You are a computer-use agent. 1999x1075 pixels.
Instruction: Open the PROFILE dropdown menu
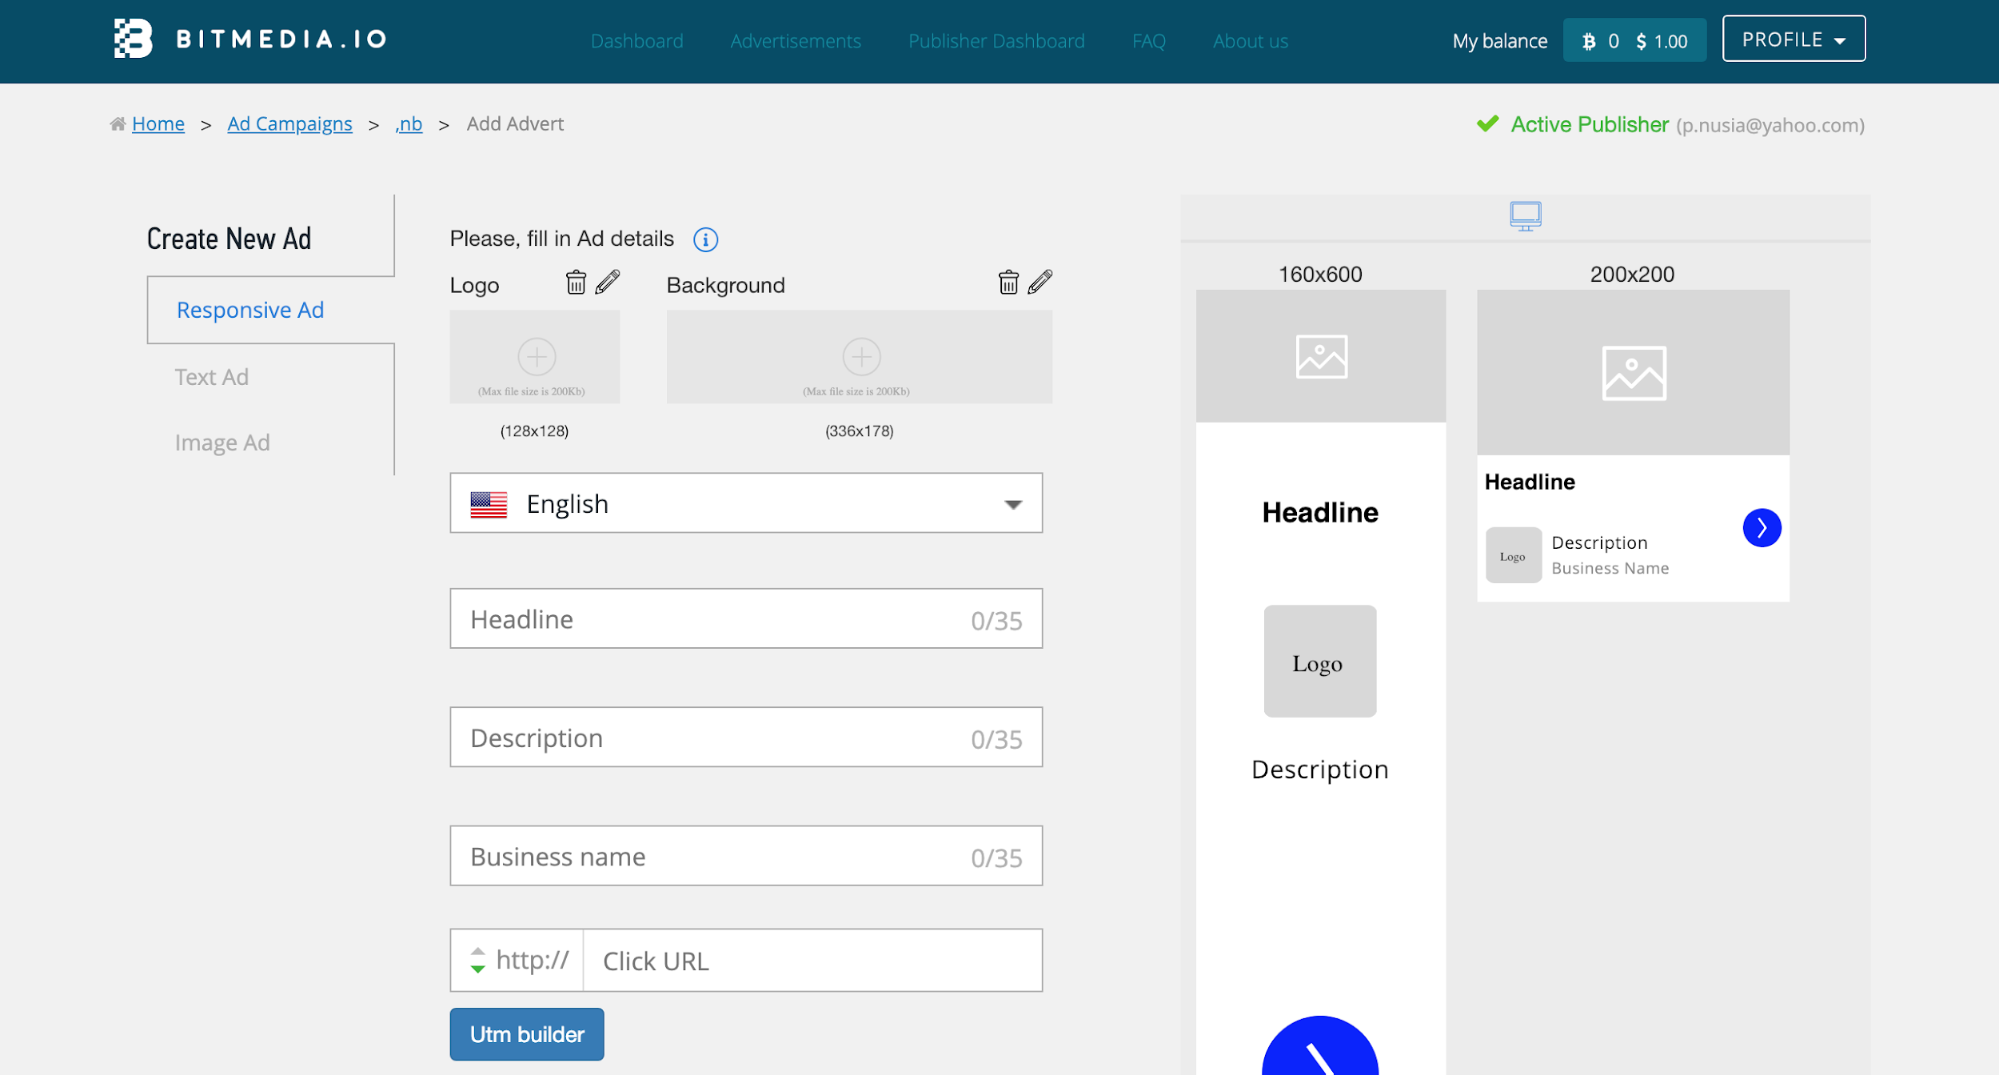point(1793,39)
